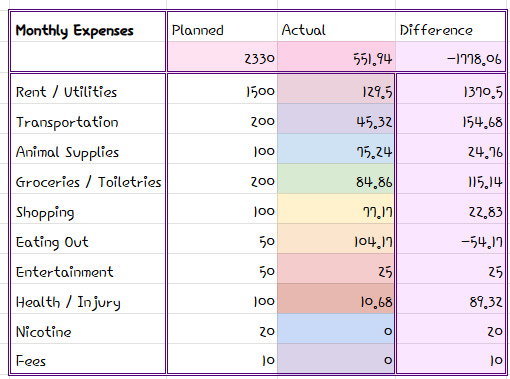Image resolution: width=510 pixels, height=379 pixels.
Task: Click the actual total 551.94 cell
Action: click(x=336, y=56)
